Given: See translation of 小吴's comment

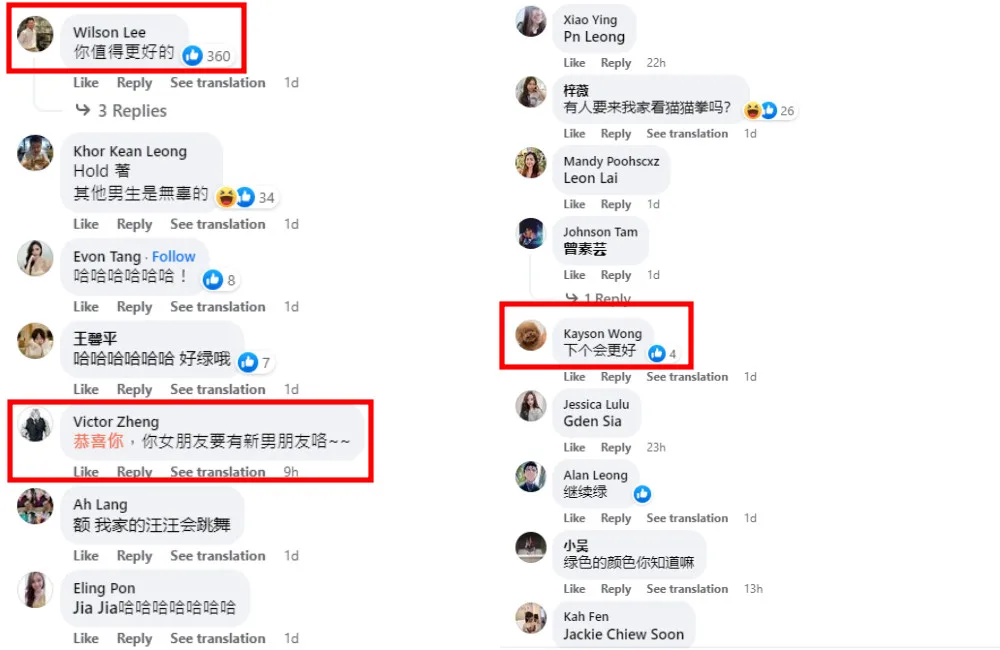Looking at the screenshot, I should pos(687,589).
